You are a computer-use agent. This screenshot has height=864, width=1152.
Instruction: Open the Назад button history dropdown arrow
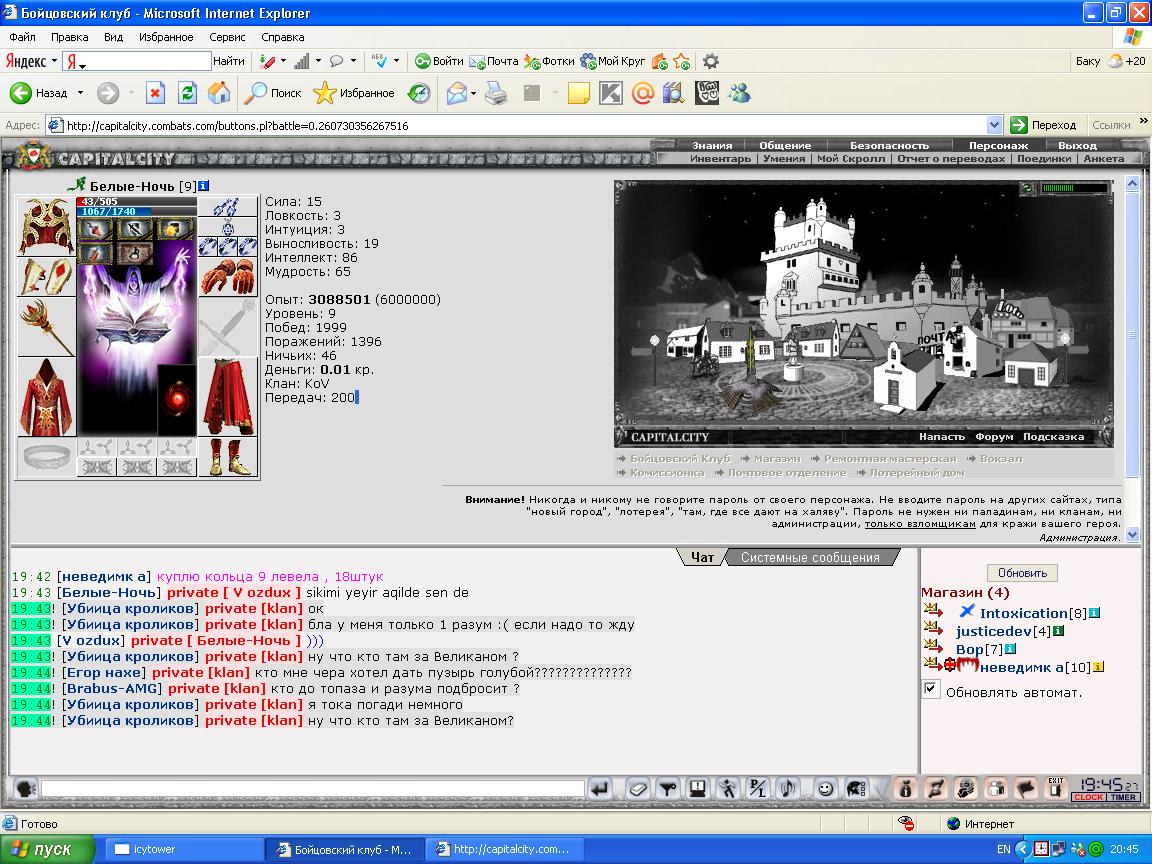(x=80, y=93)
